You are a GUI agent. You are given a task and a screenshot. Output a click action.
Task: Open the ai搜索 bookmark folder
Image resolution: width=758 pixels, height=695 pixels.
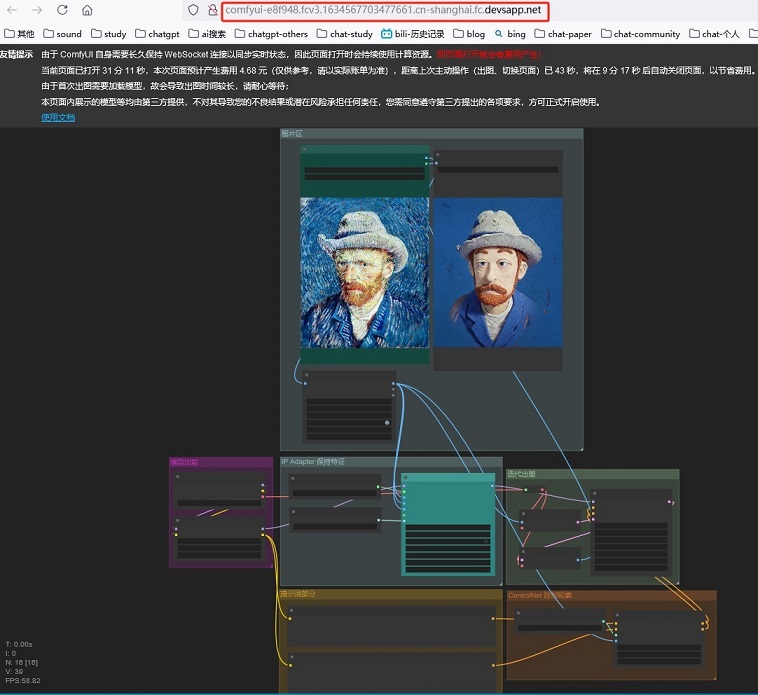point(207,34)
